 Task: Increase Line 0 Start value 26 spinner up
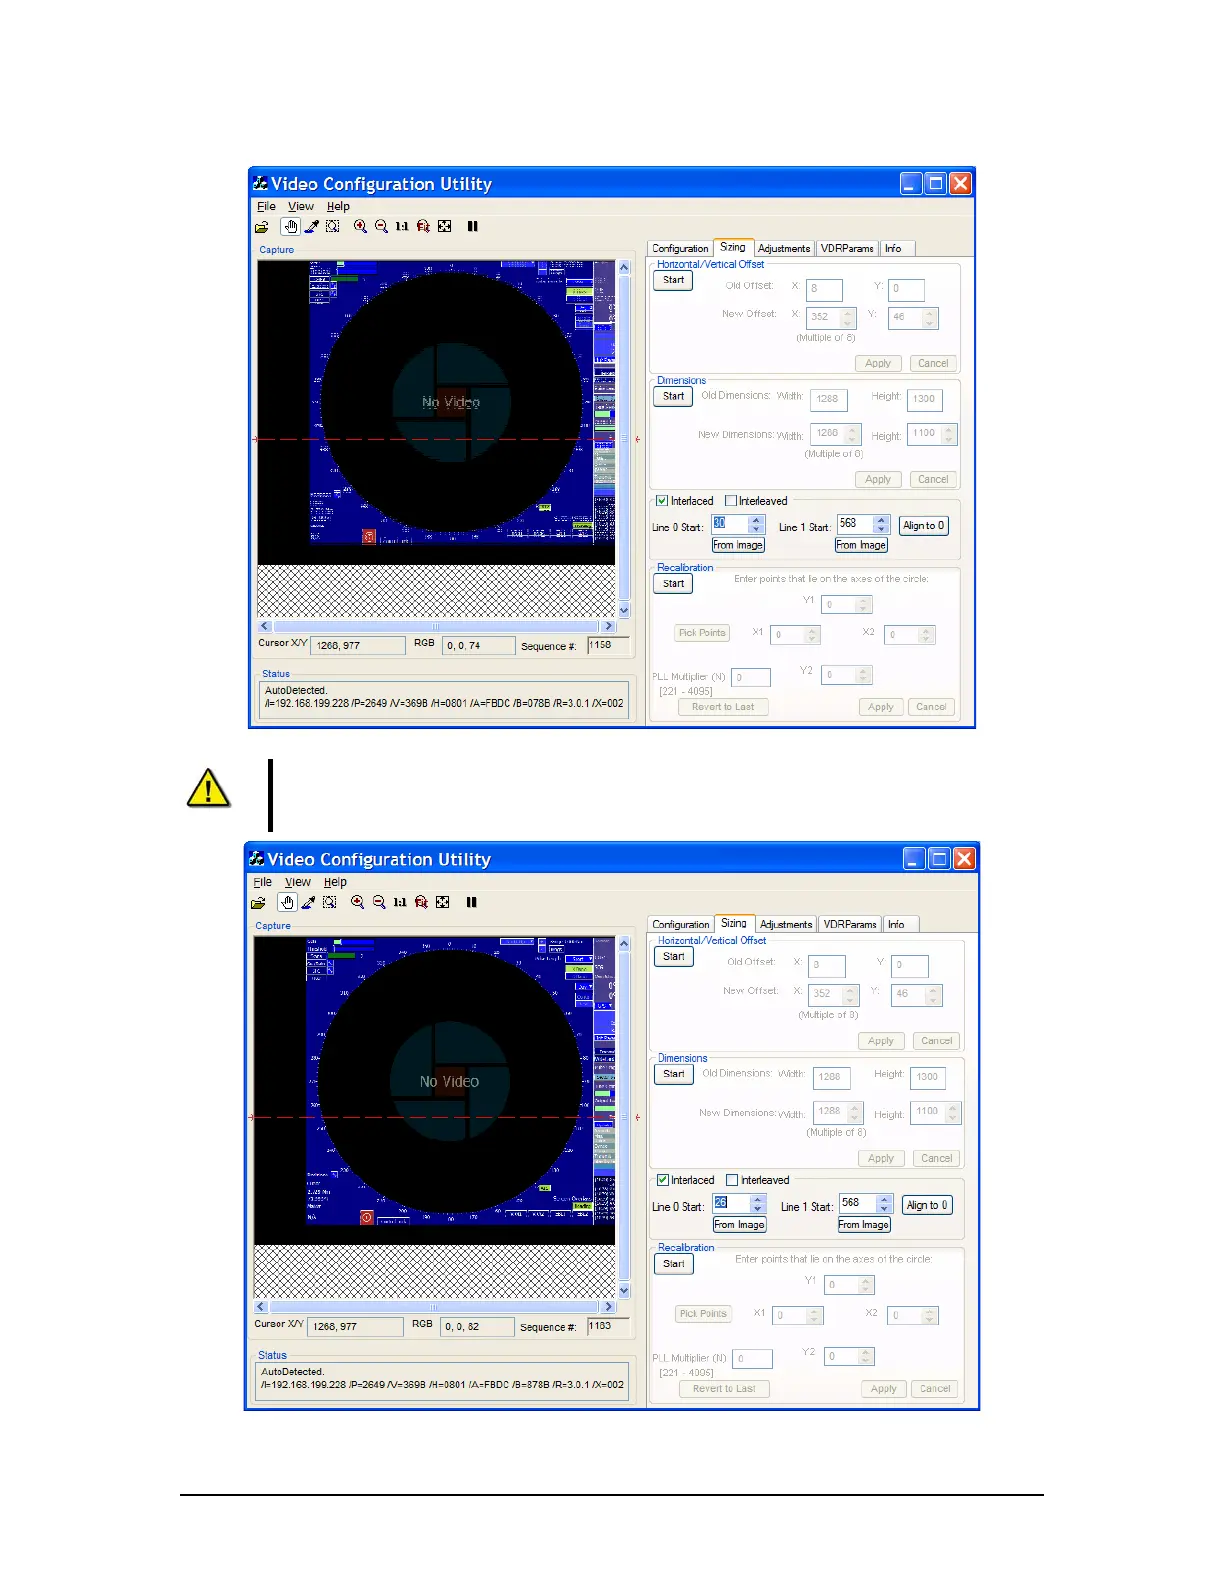click(758, 1200)
